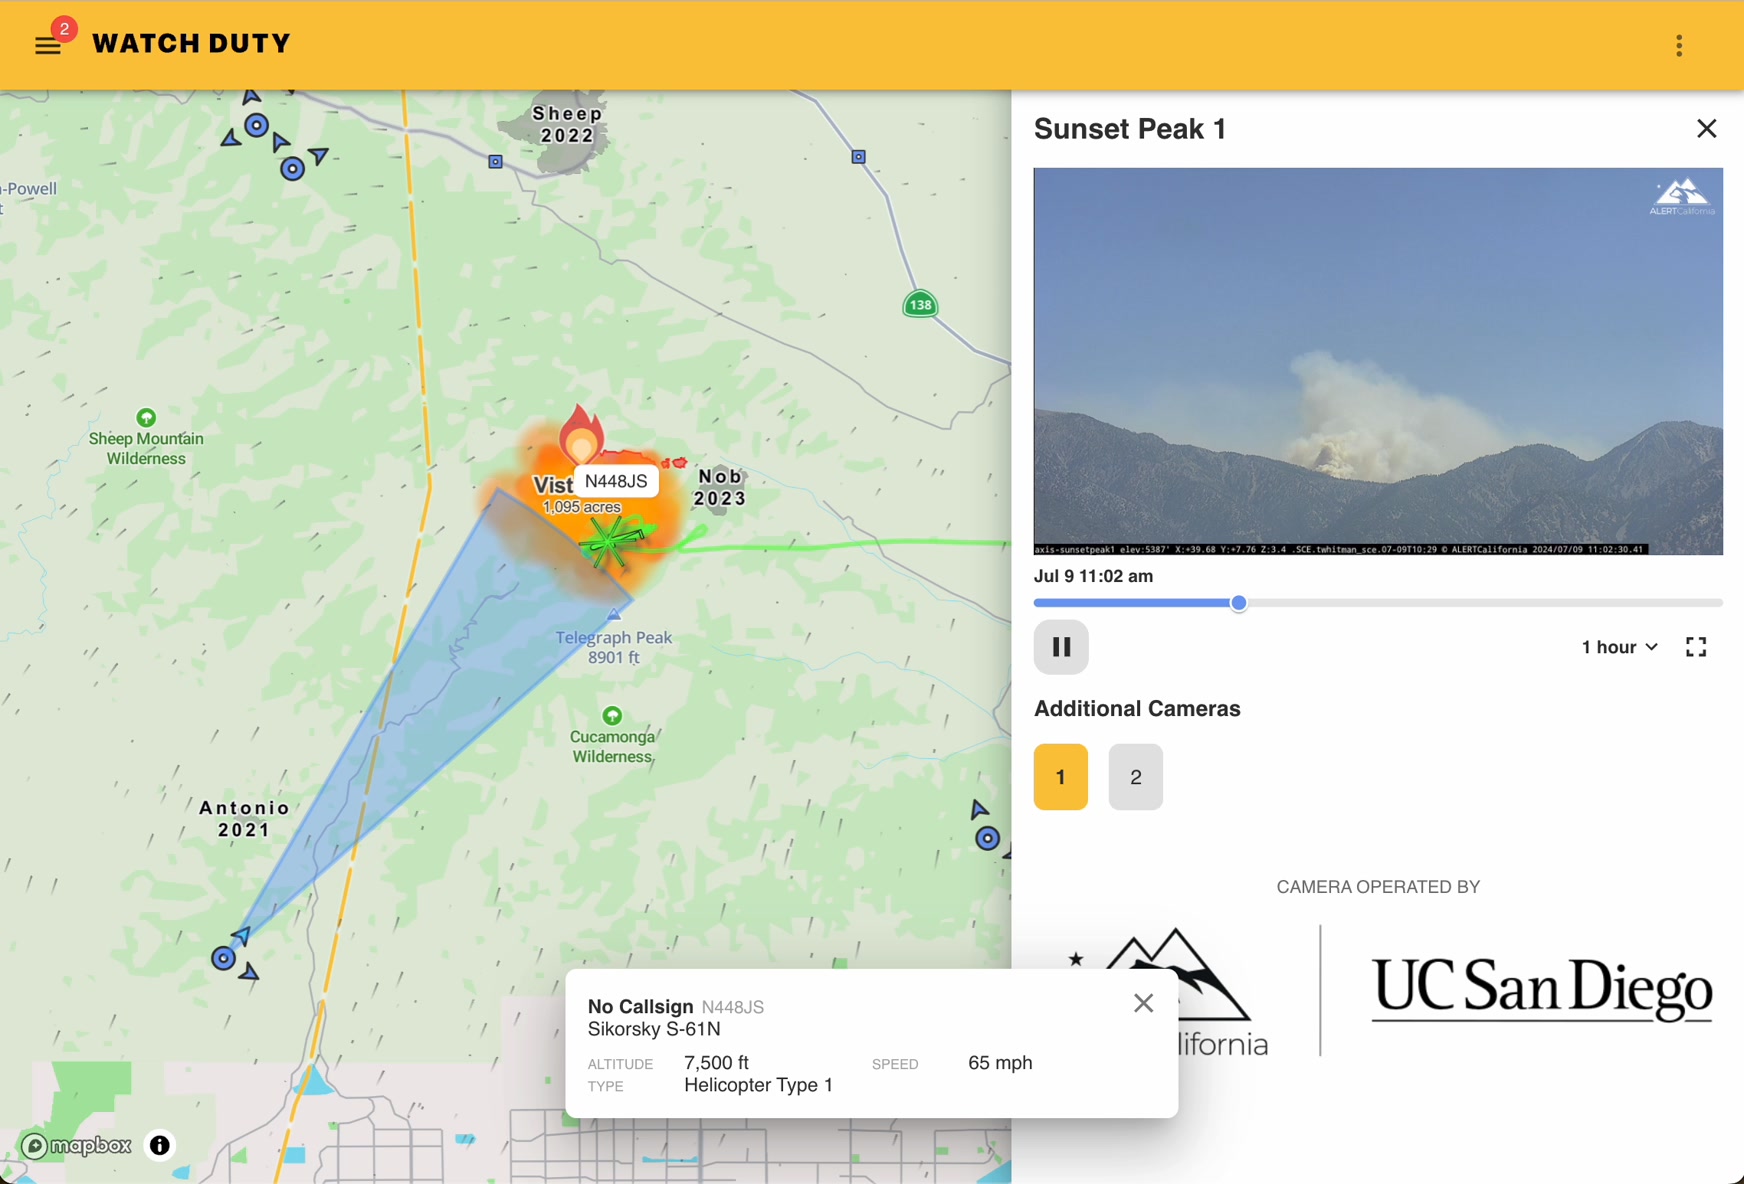Switch to additional camera 2

coord(1135,777)
